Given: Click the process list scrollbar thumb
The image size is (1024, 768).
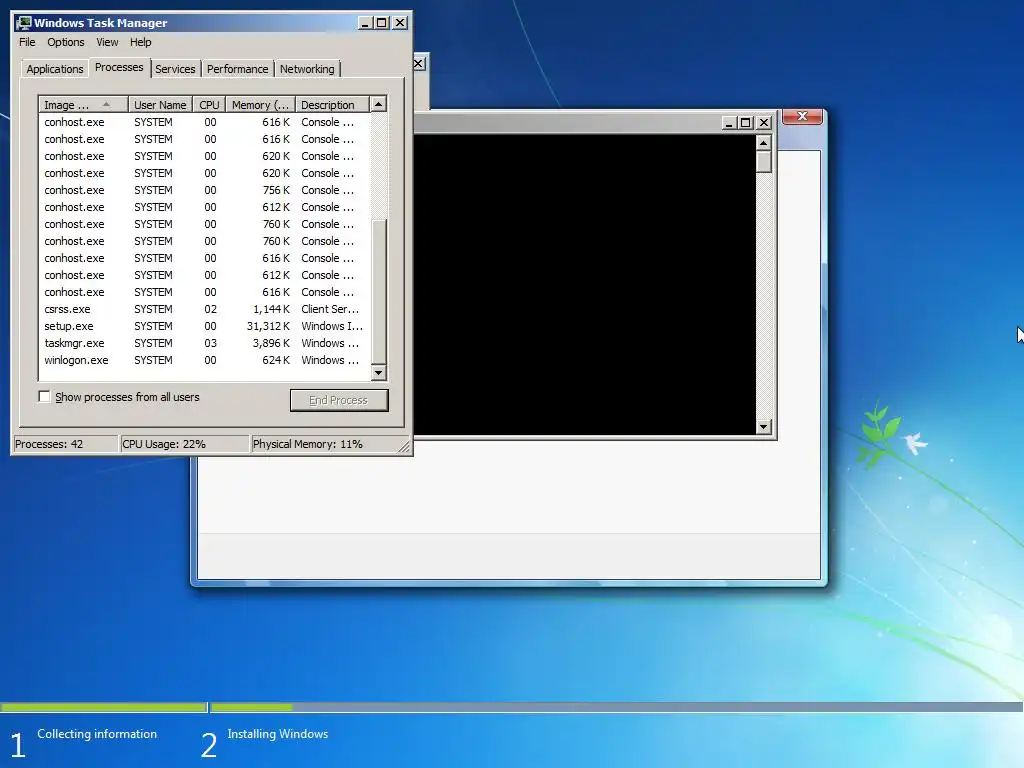Looking at the screenshot, I should (378, 291).
